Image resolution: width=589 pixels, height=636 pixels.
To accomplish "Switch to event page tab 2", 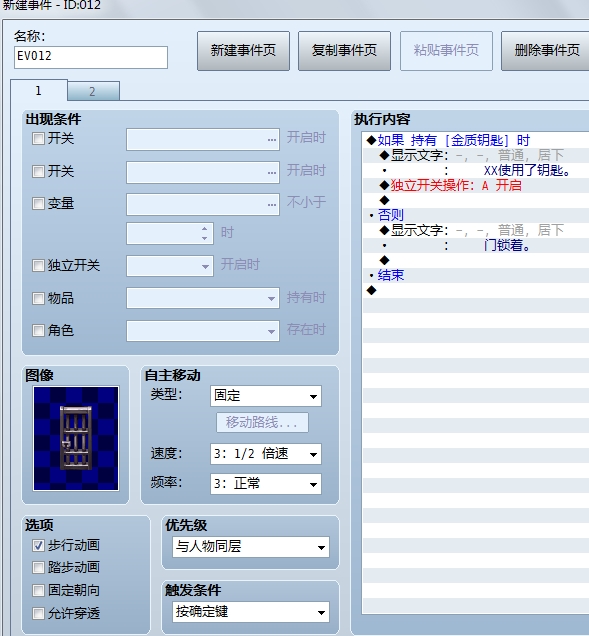I will pos(93,91).
